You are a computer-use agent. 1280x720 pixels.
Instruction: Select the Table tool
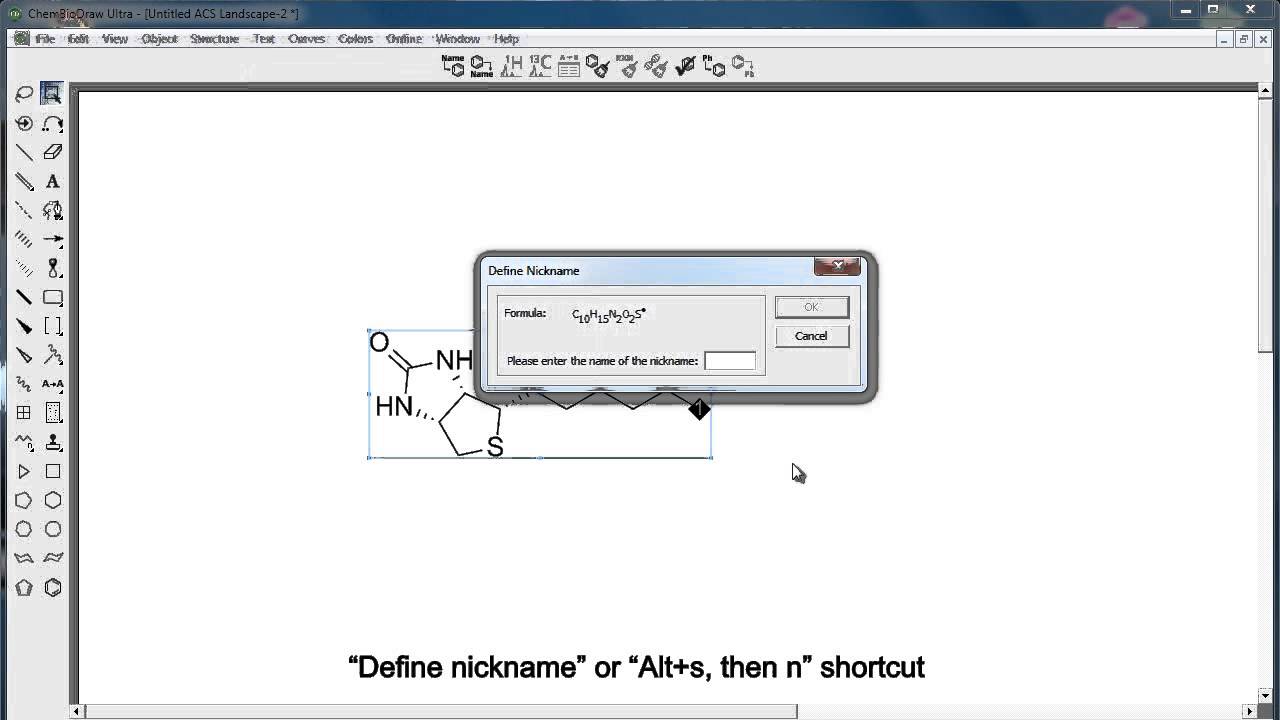coord(24,413)
